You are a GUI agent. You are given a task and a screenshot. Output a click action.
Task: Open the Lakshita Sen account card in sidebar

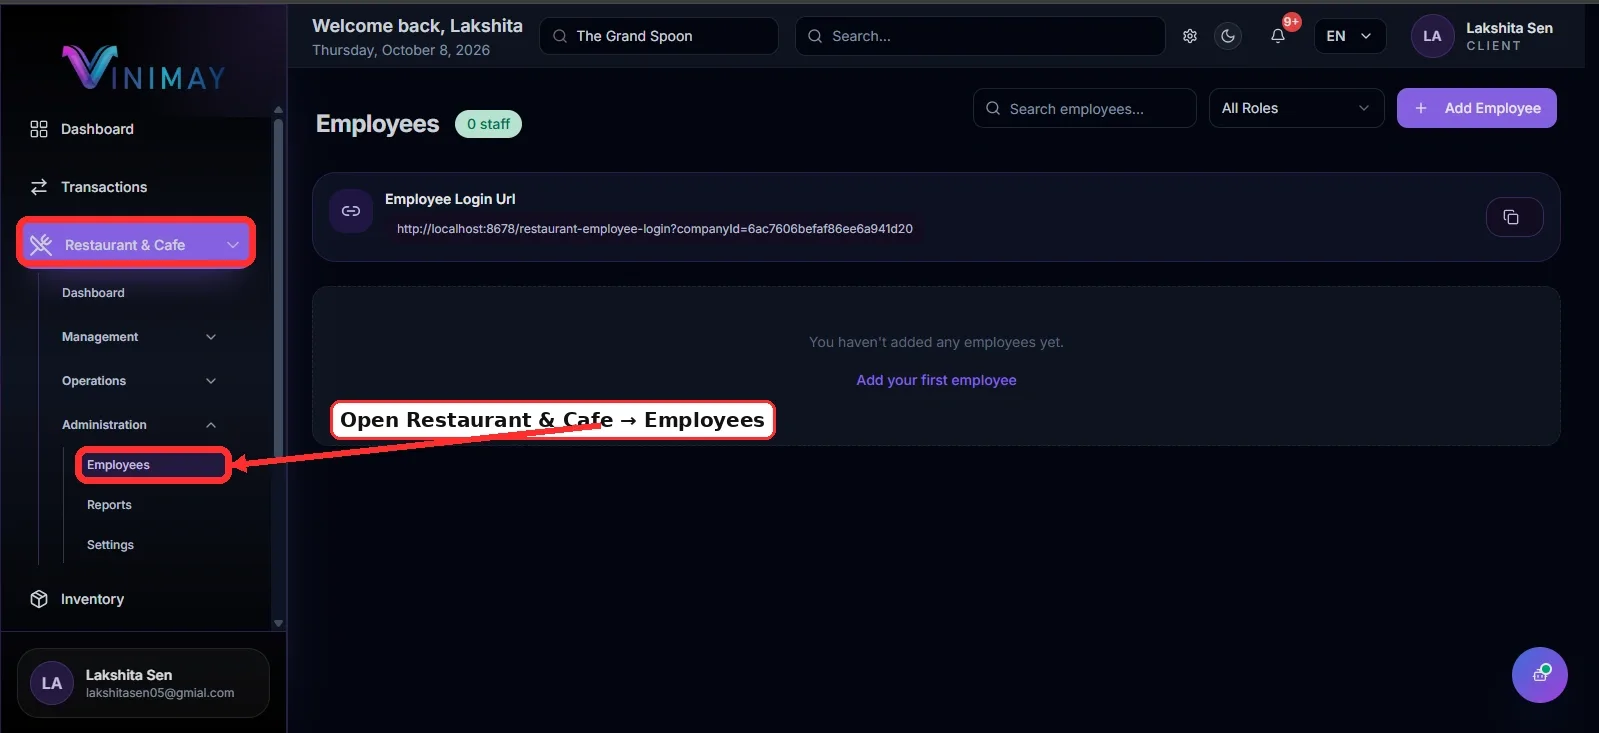(x=143, y=683)
